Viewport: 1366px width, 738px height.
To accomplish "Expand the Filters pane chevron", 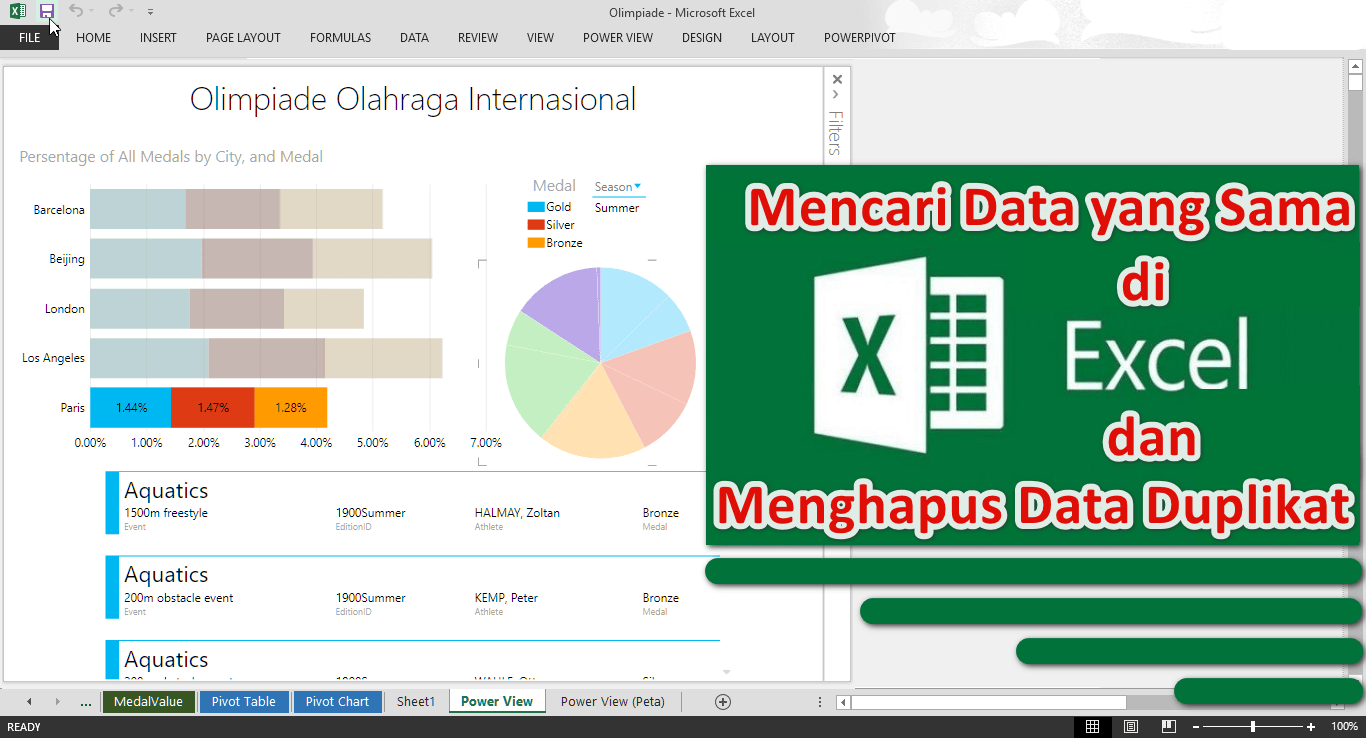I will coord(836,95).
